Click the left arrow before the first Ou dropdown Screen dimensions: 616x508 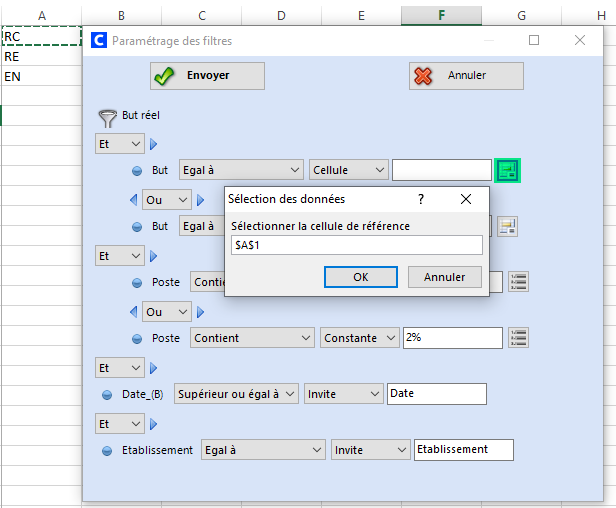pyautogui.click(x=134, y=200)
